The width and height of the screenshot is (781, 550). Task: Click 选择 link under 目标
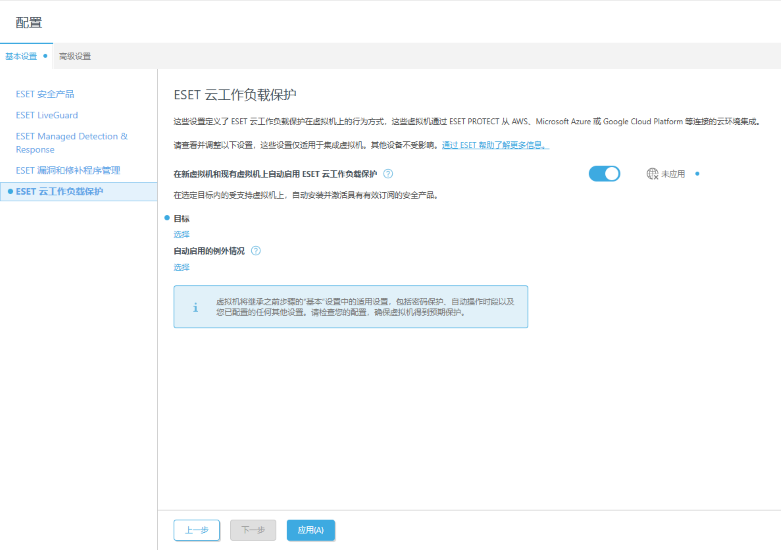[181, 235]
